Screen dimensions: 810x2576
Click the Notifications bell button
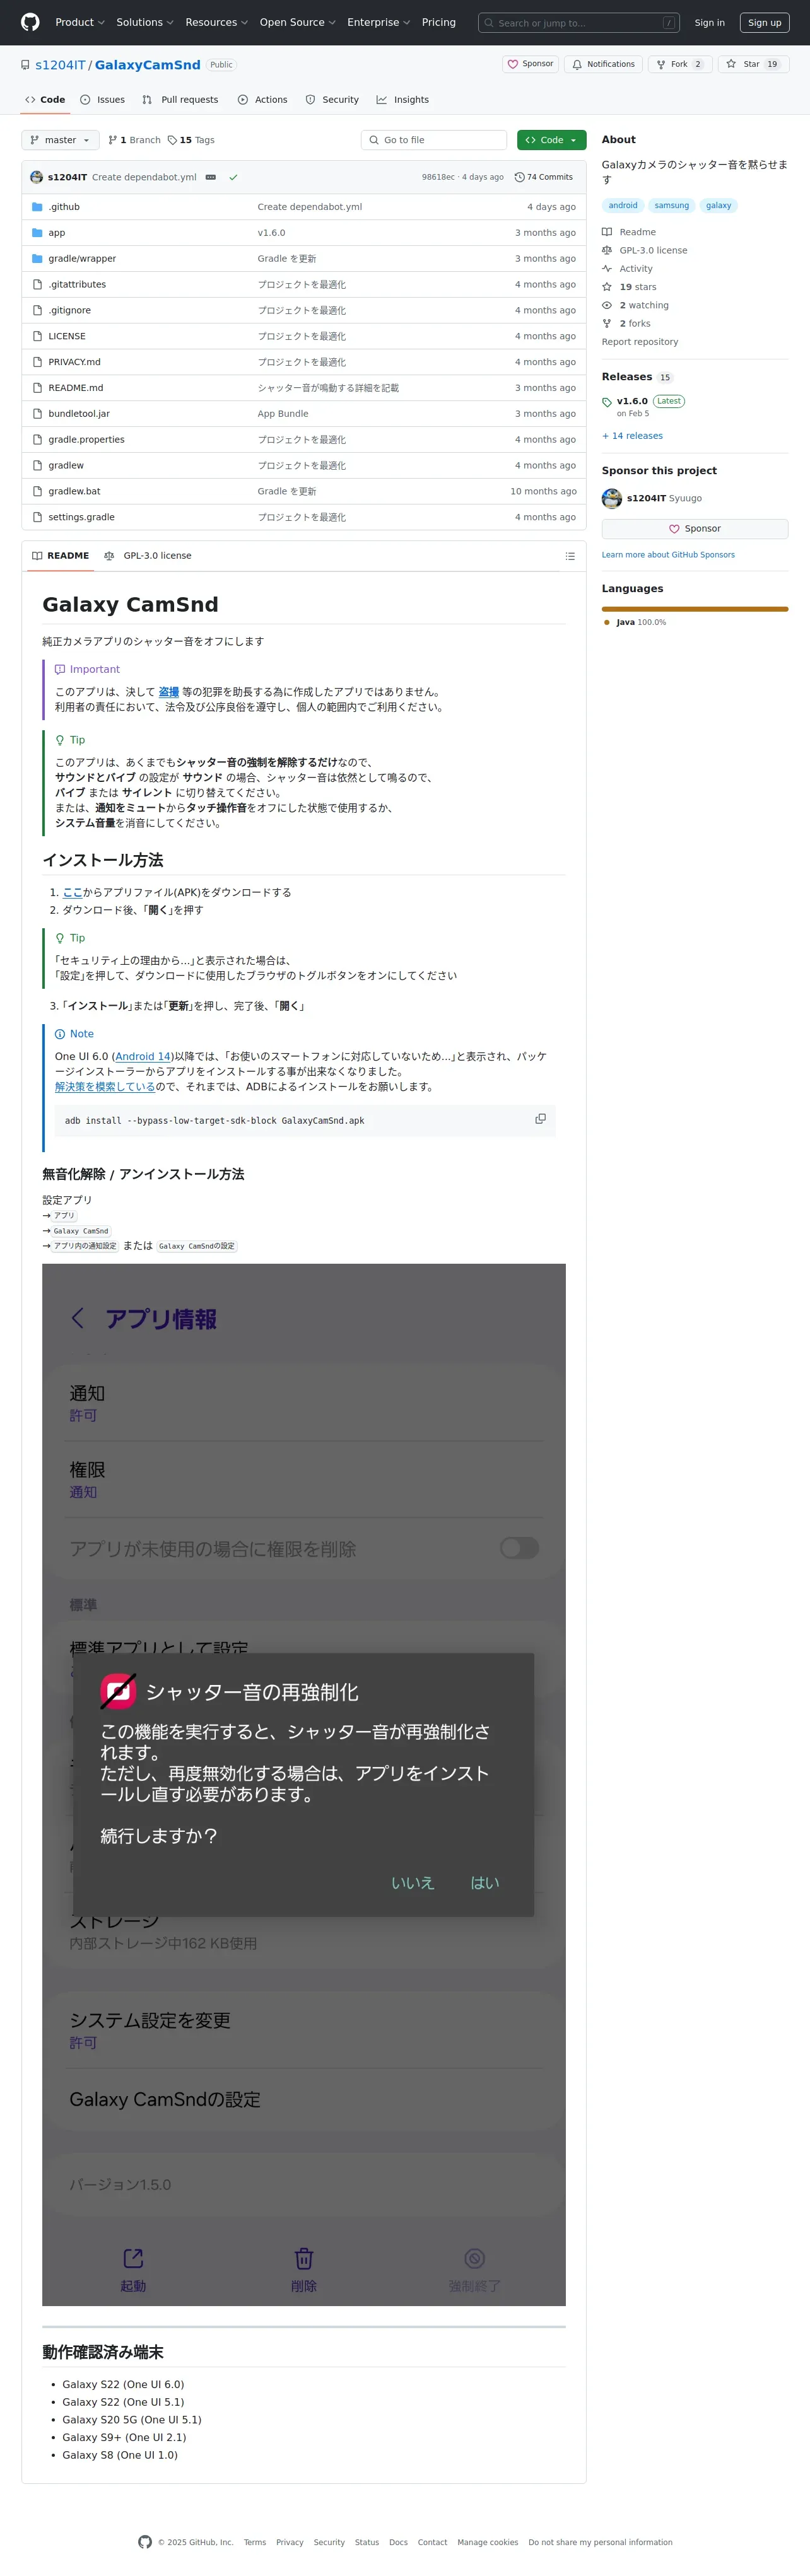click(603, 64)
